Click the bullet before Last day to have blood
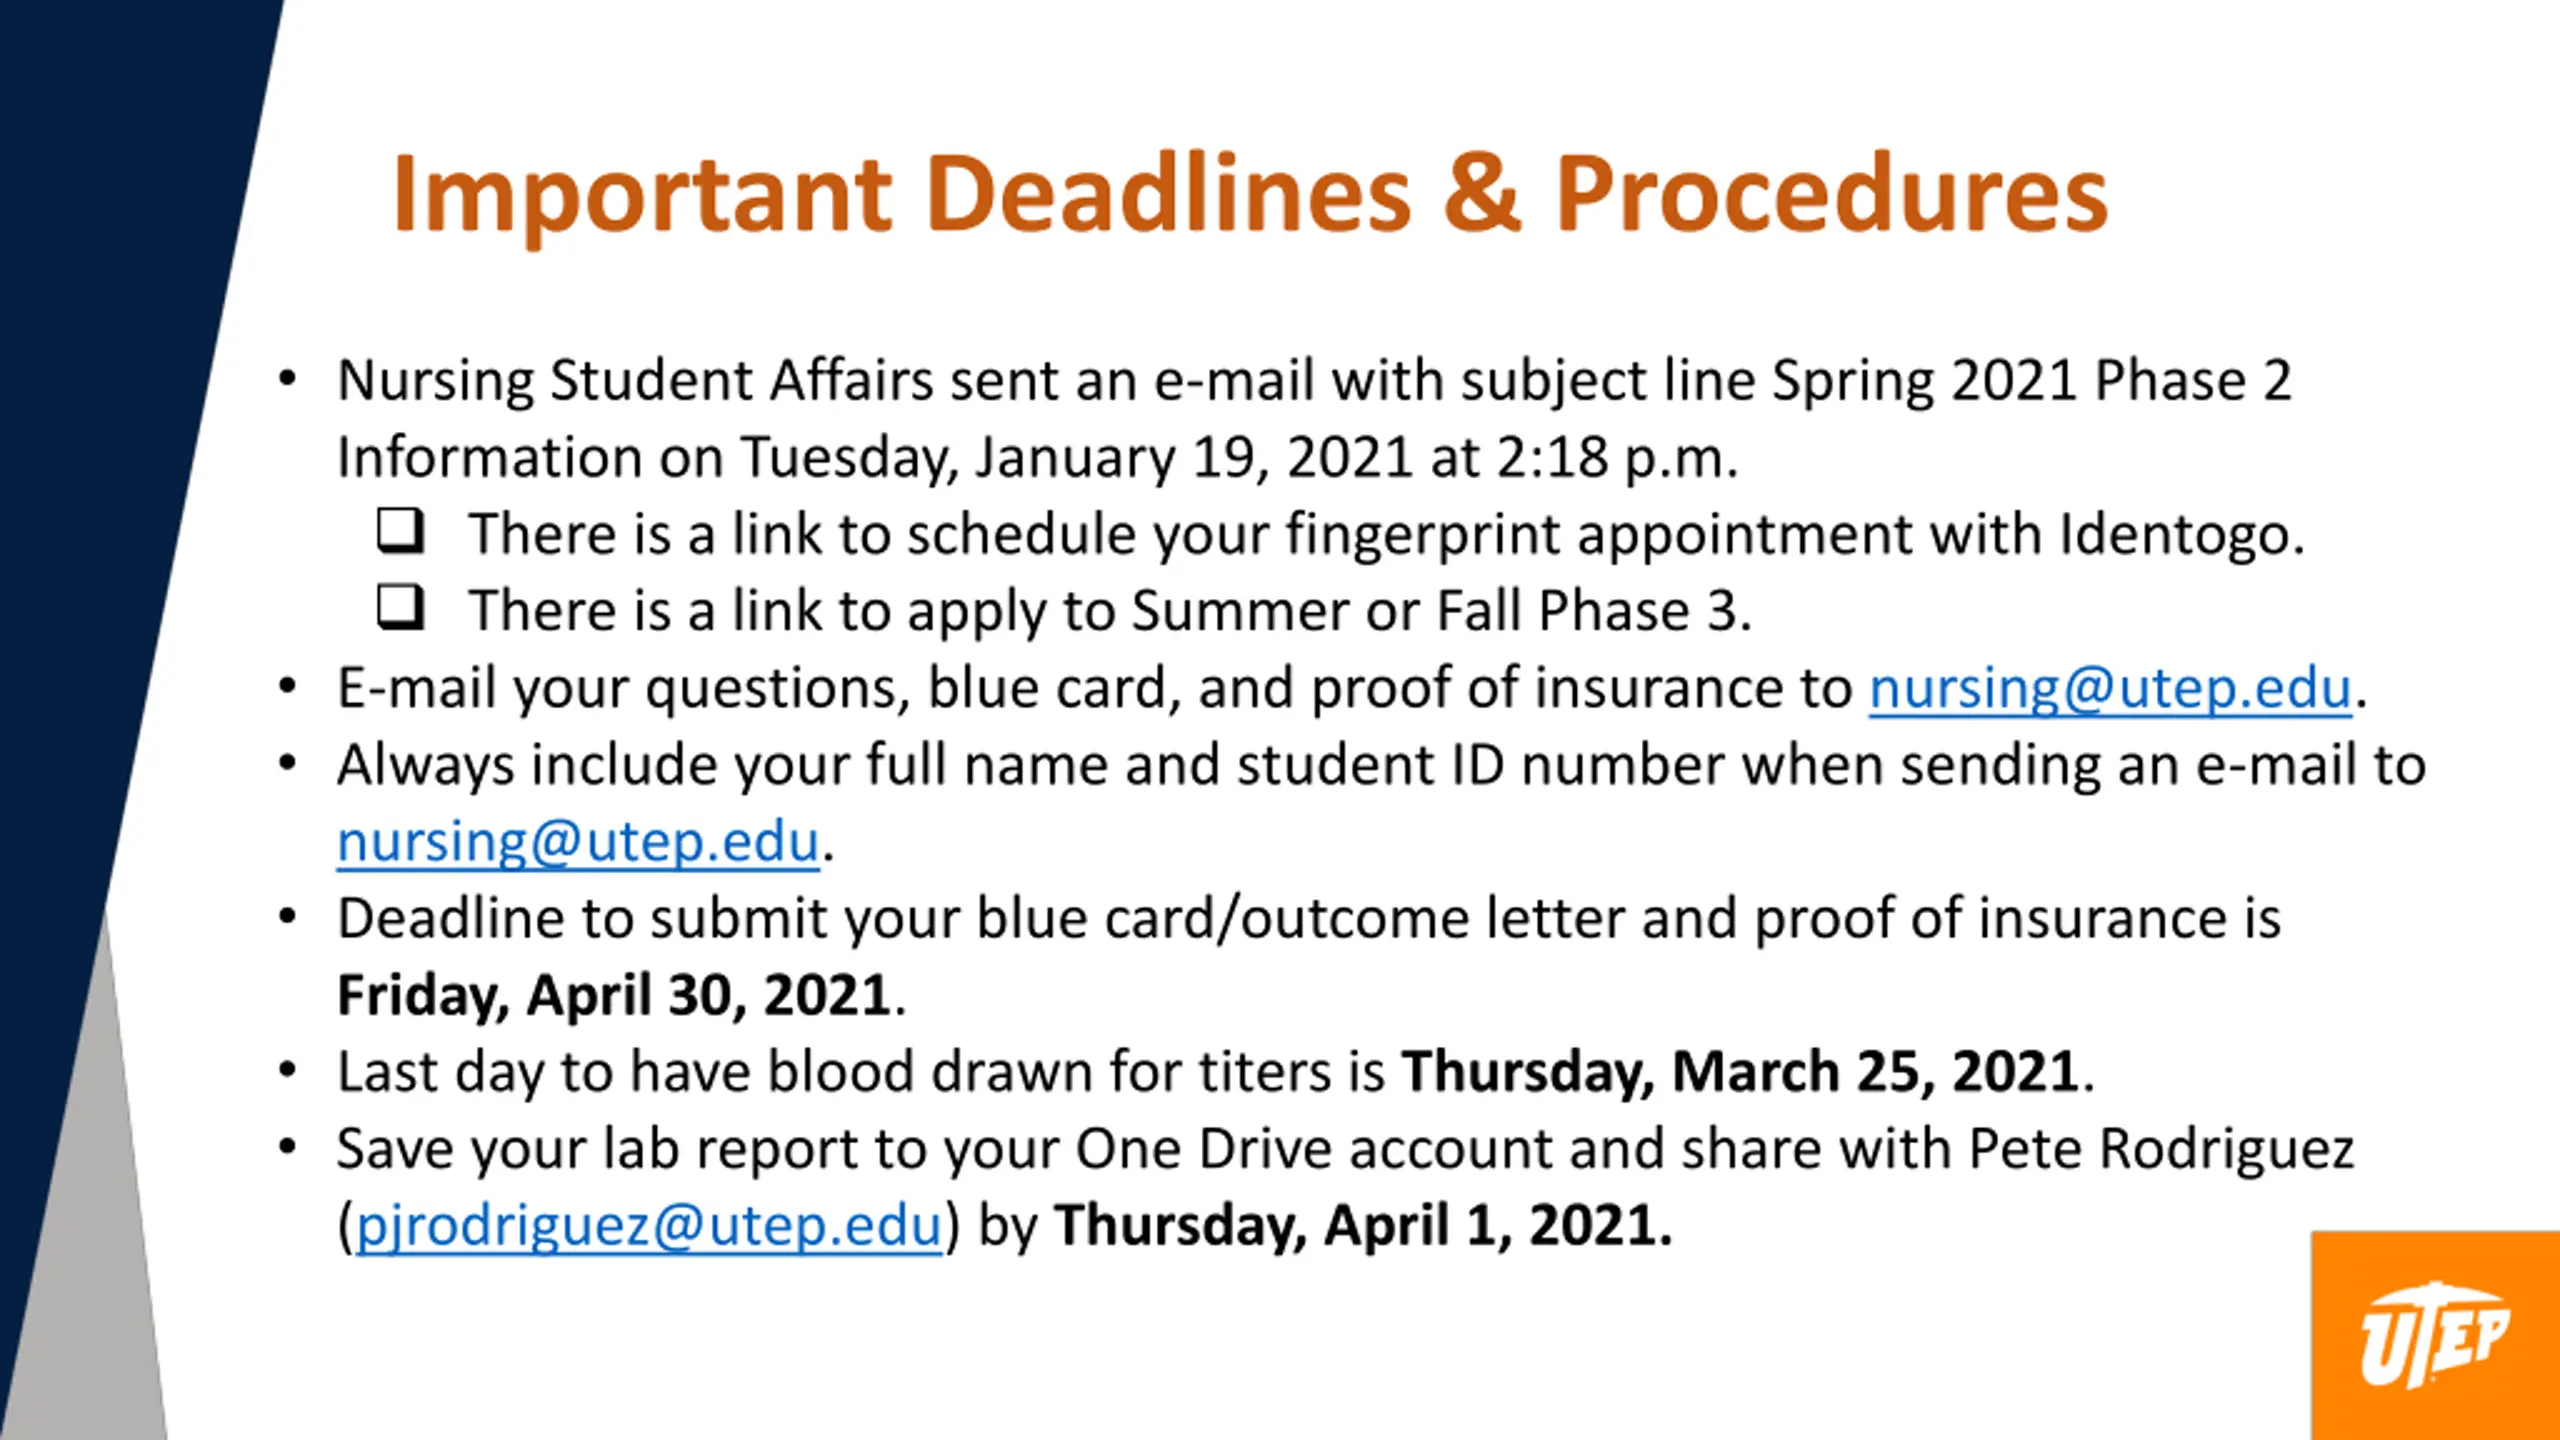Image resolution: width=2560 pixels, height=1440 pixels. point(288,1072)
